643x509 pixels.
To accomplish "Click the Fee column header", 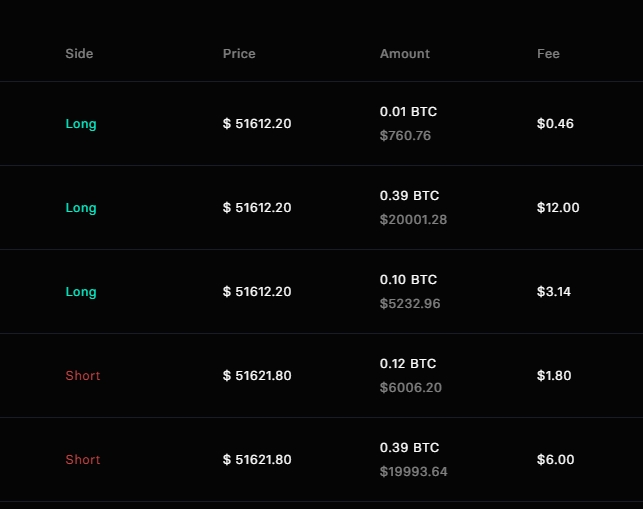I will click(548, 54).
